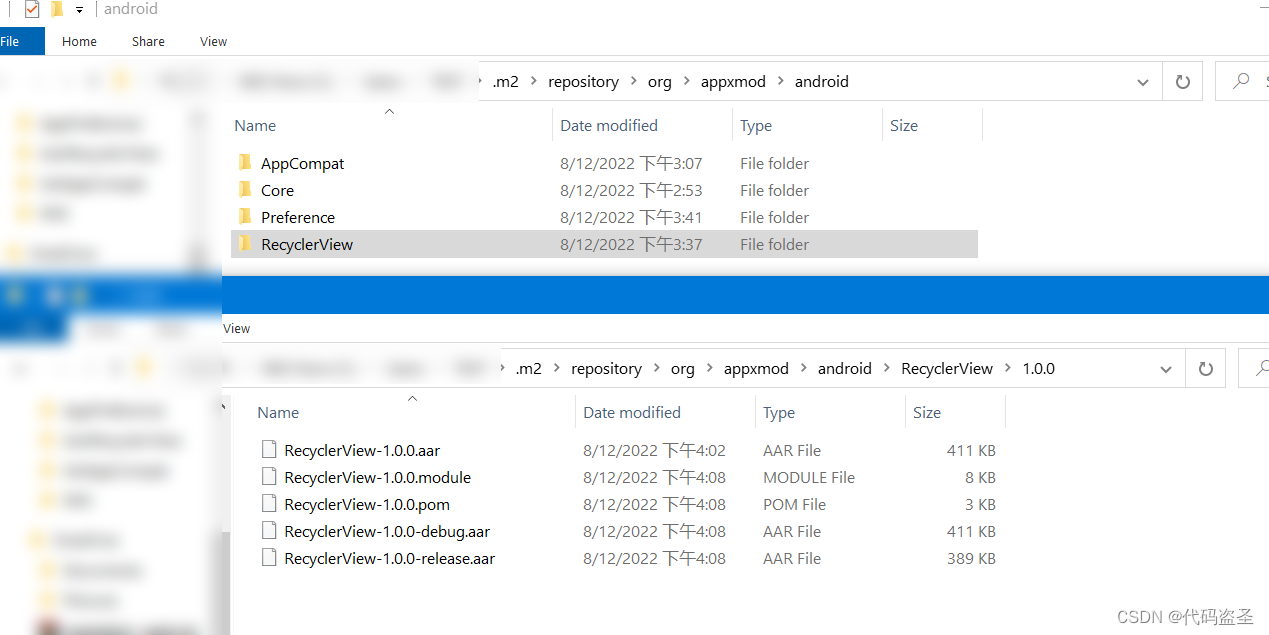Click the 8 KB size value
The height and width of the screenshot is (635, 1269).
pos(980,477)
